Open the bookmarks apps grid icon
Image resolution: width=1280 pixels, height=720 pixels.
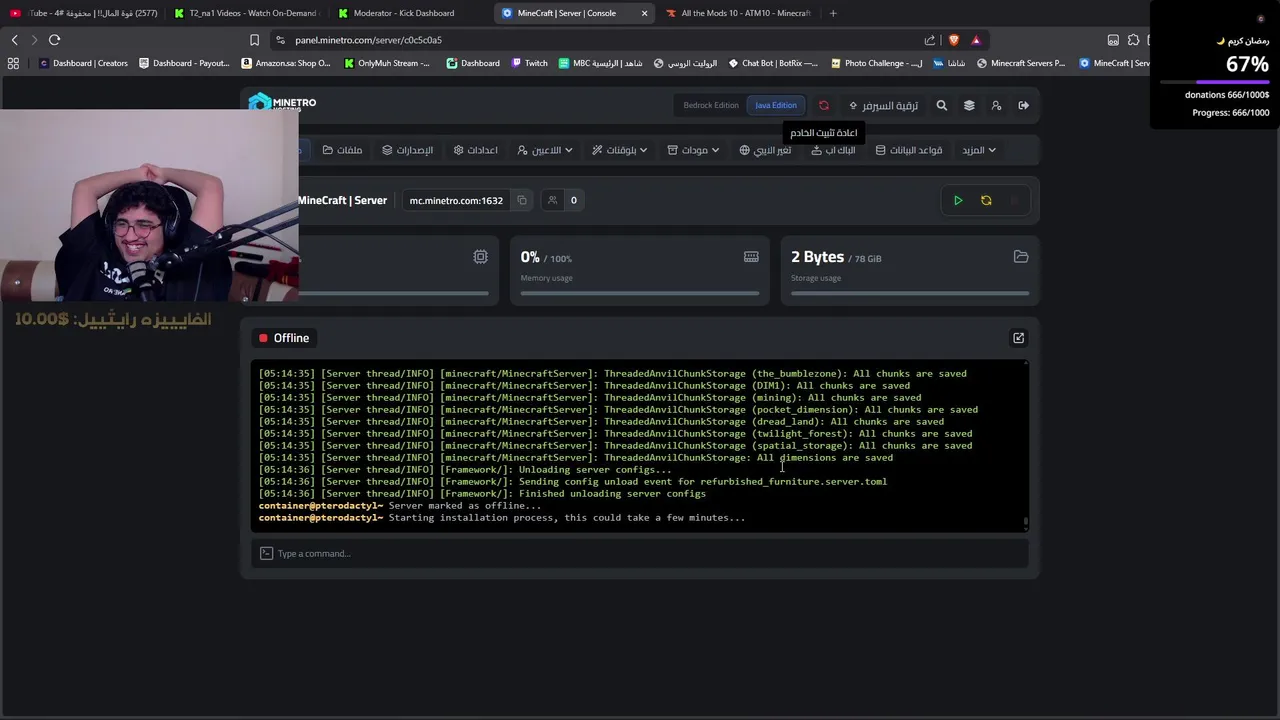tap(13, 63)
